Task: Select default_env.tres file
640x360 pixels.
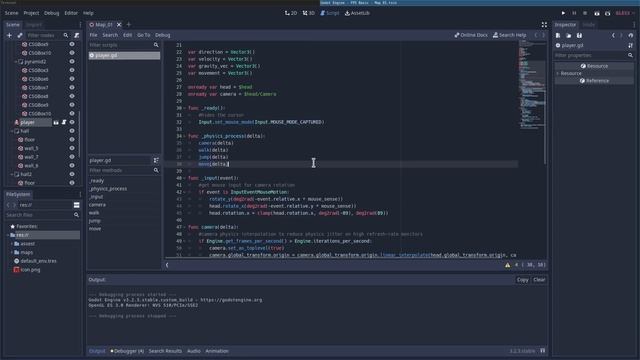Action: click(x=38, y=261)
